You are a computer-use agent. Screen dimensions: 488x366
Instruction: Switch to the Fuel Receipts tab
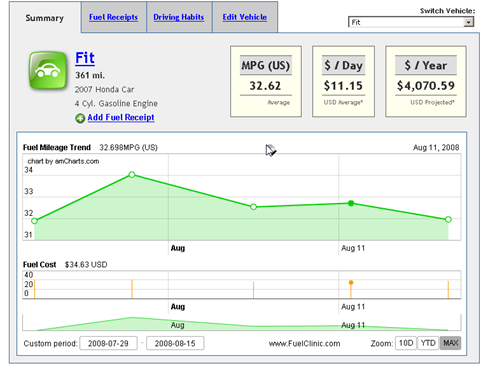[113, 17]
